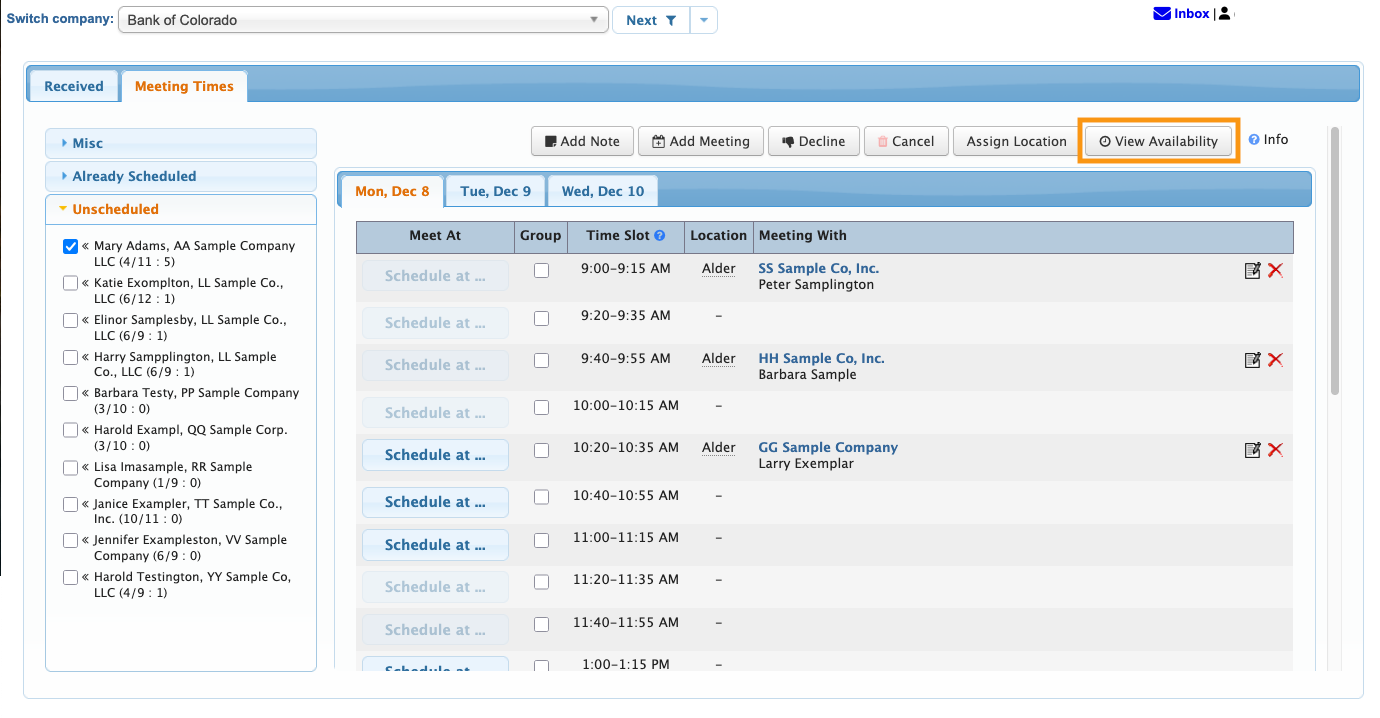The image size is (1380, 718).
Task: Click the Time Slot help icon
Action: pos(660,236)
